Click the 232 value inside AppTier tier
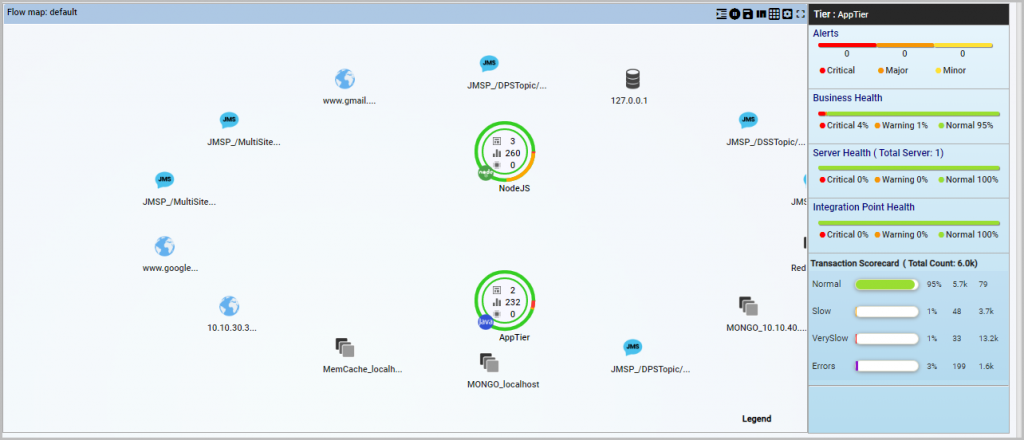 (x=513, y=302)
